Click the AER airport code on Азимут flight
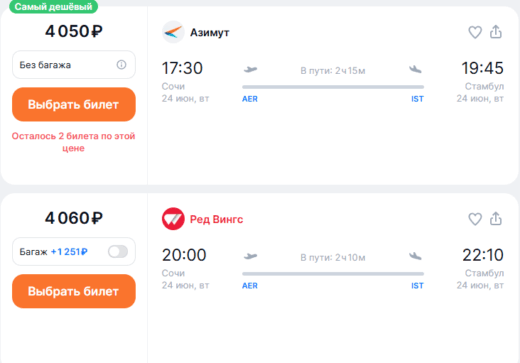This screenshot has height=363, width=520. [250, 99]
